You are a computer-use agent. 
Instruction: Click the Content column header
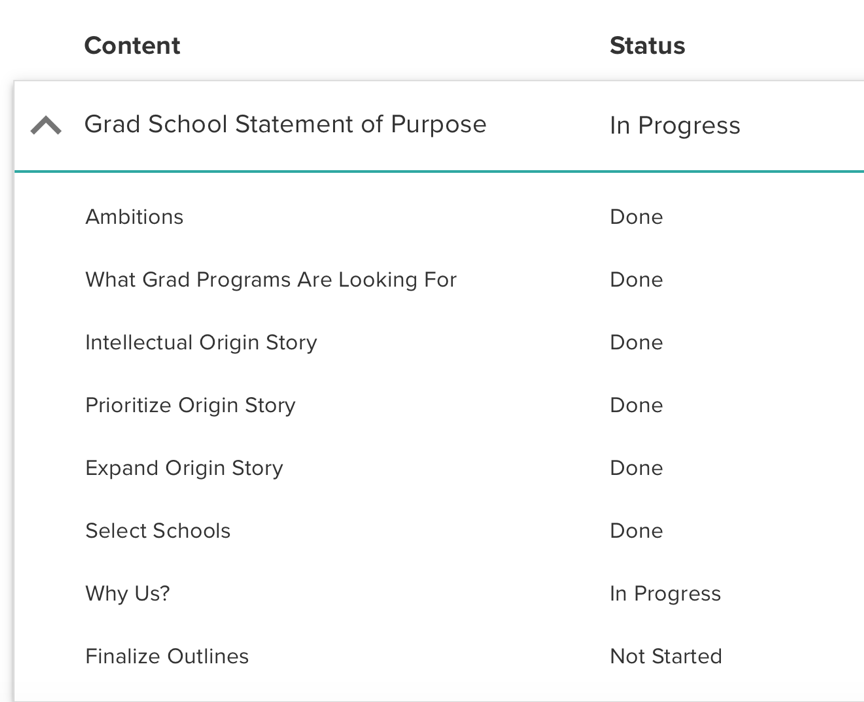coord(132,45)
